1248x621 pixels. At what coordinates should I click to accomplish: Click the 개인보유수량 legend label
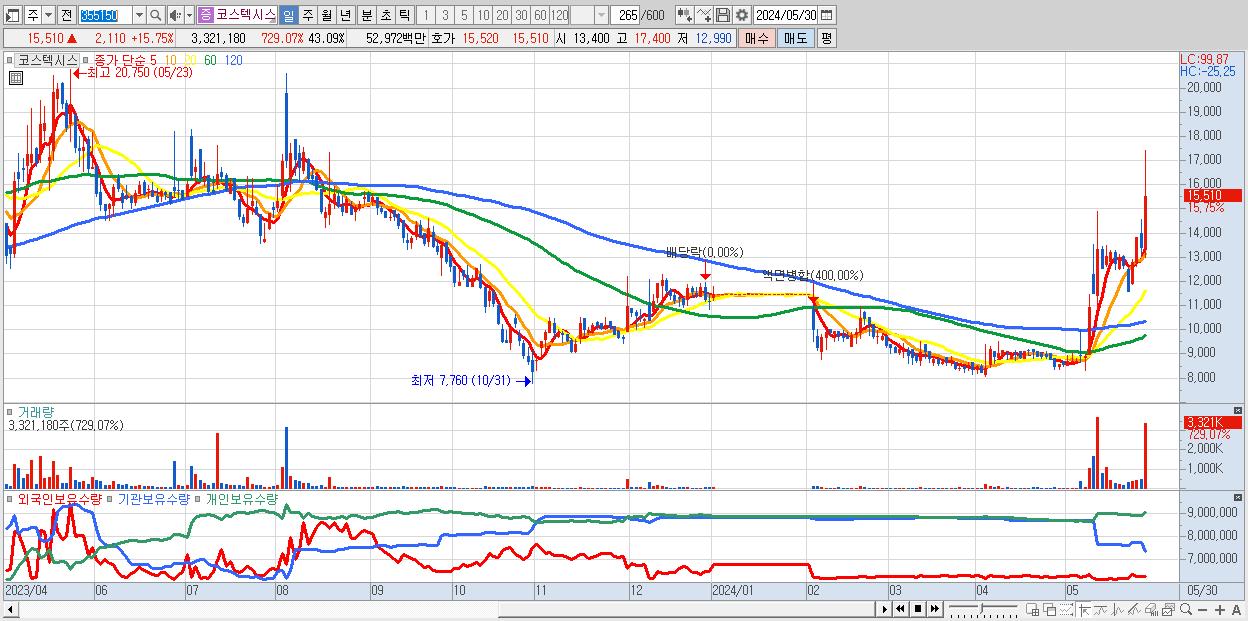point(241,498)
